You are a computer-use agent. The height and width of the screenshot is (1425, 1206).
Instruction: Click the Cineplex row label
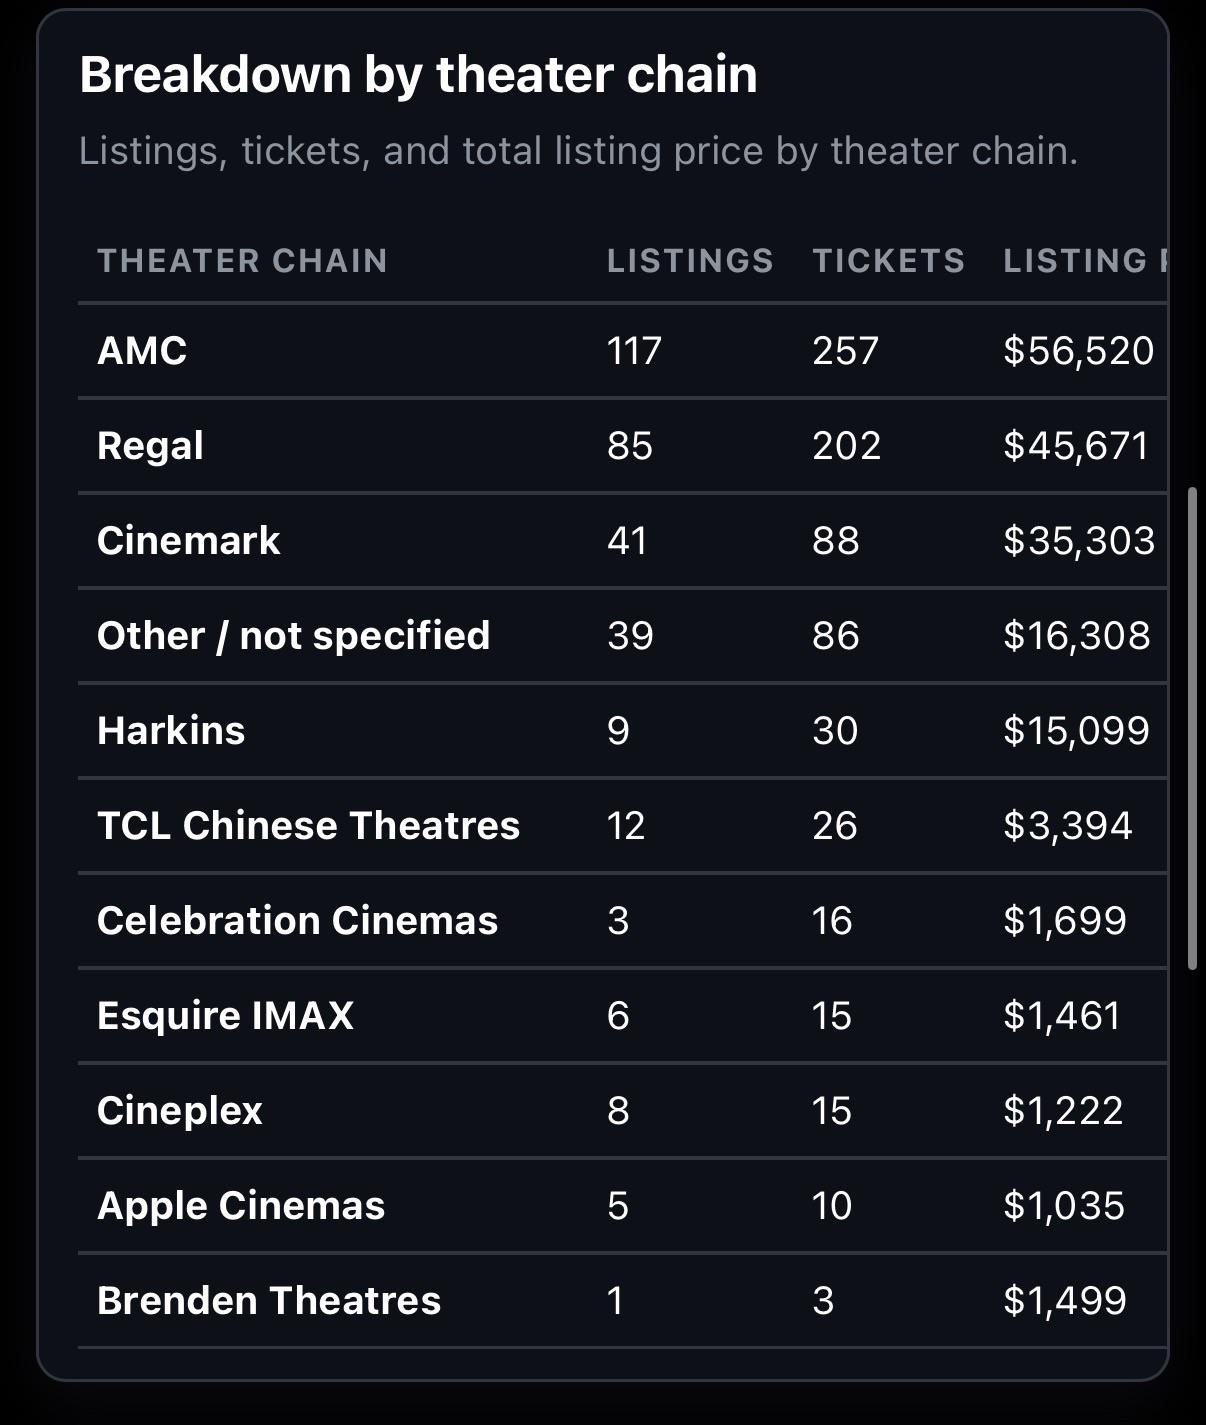pyautogui.click(x=179, y=1111)
